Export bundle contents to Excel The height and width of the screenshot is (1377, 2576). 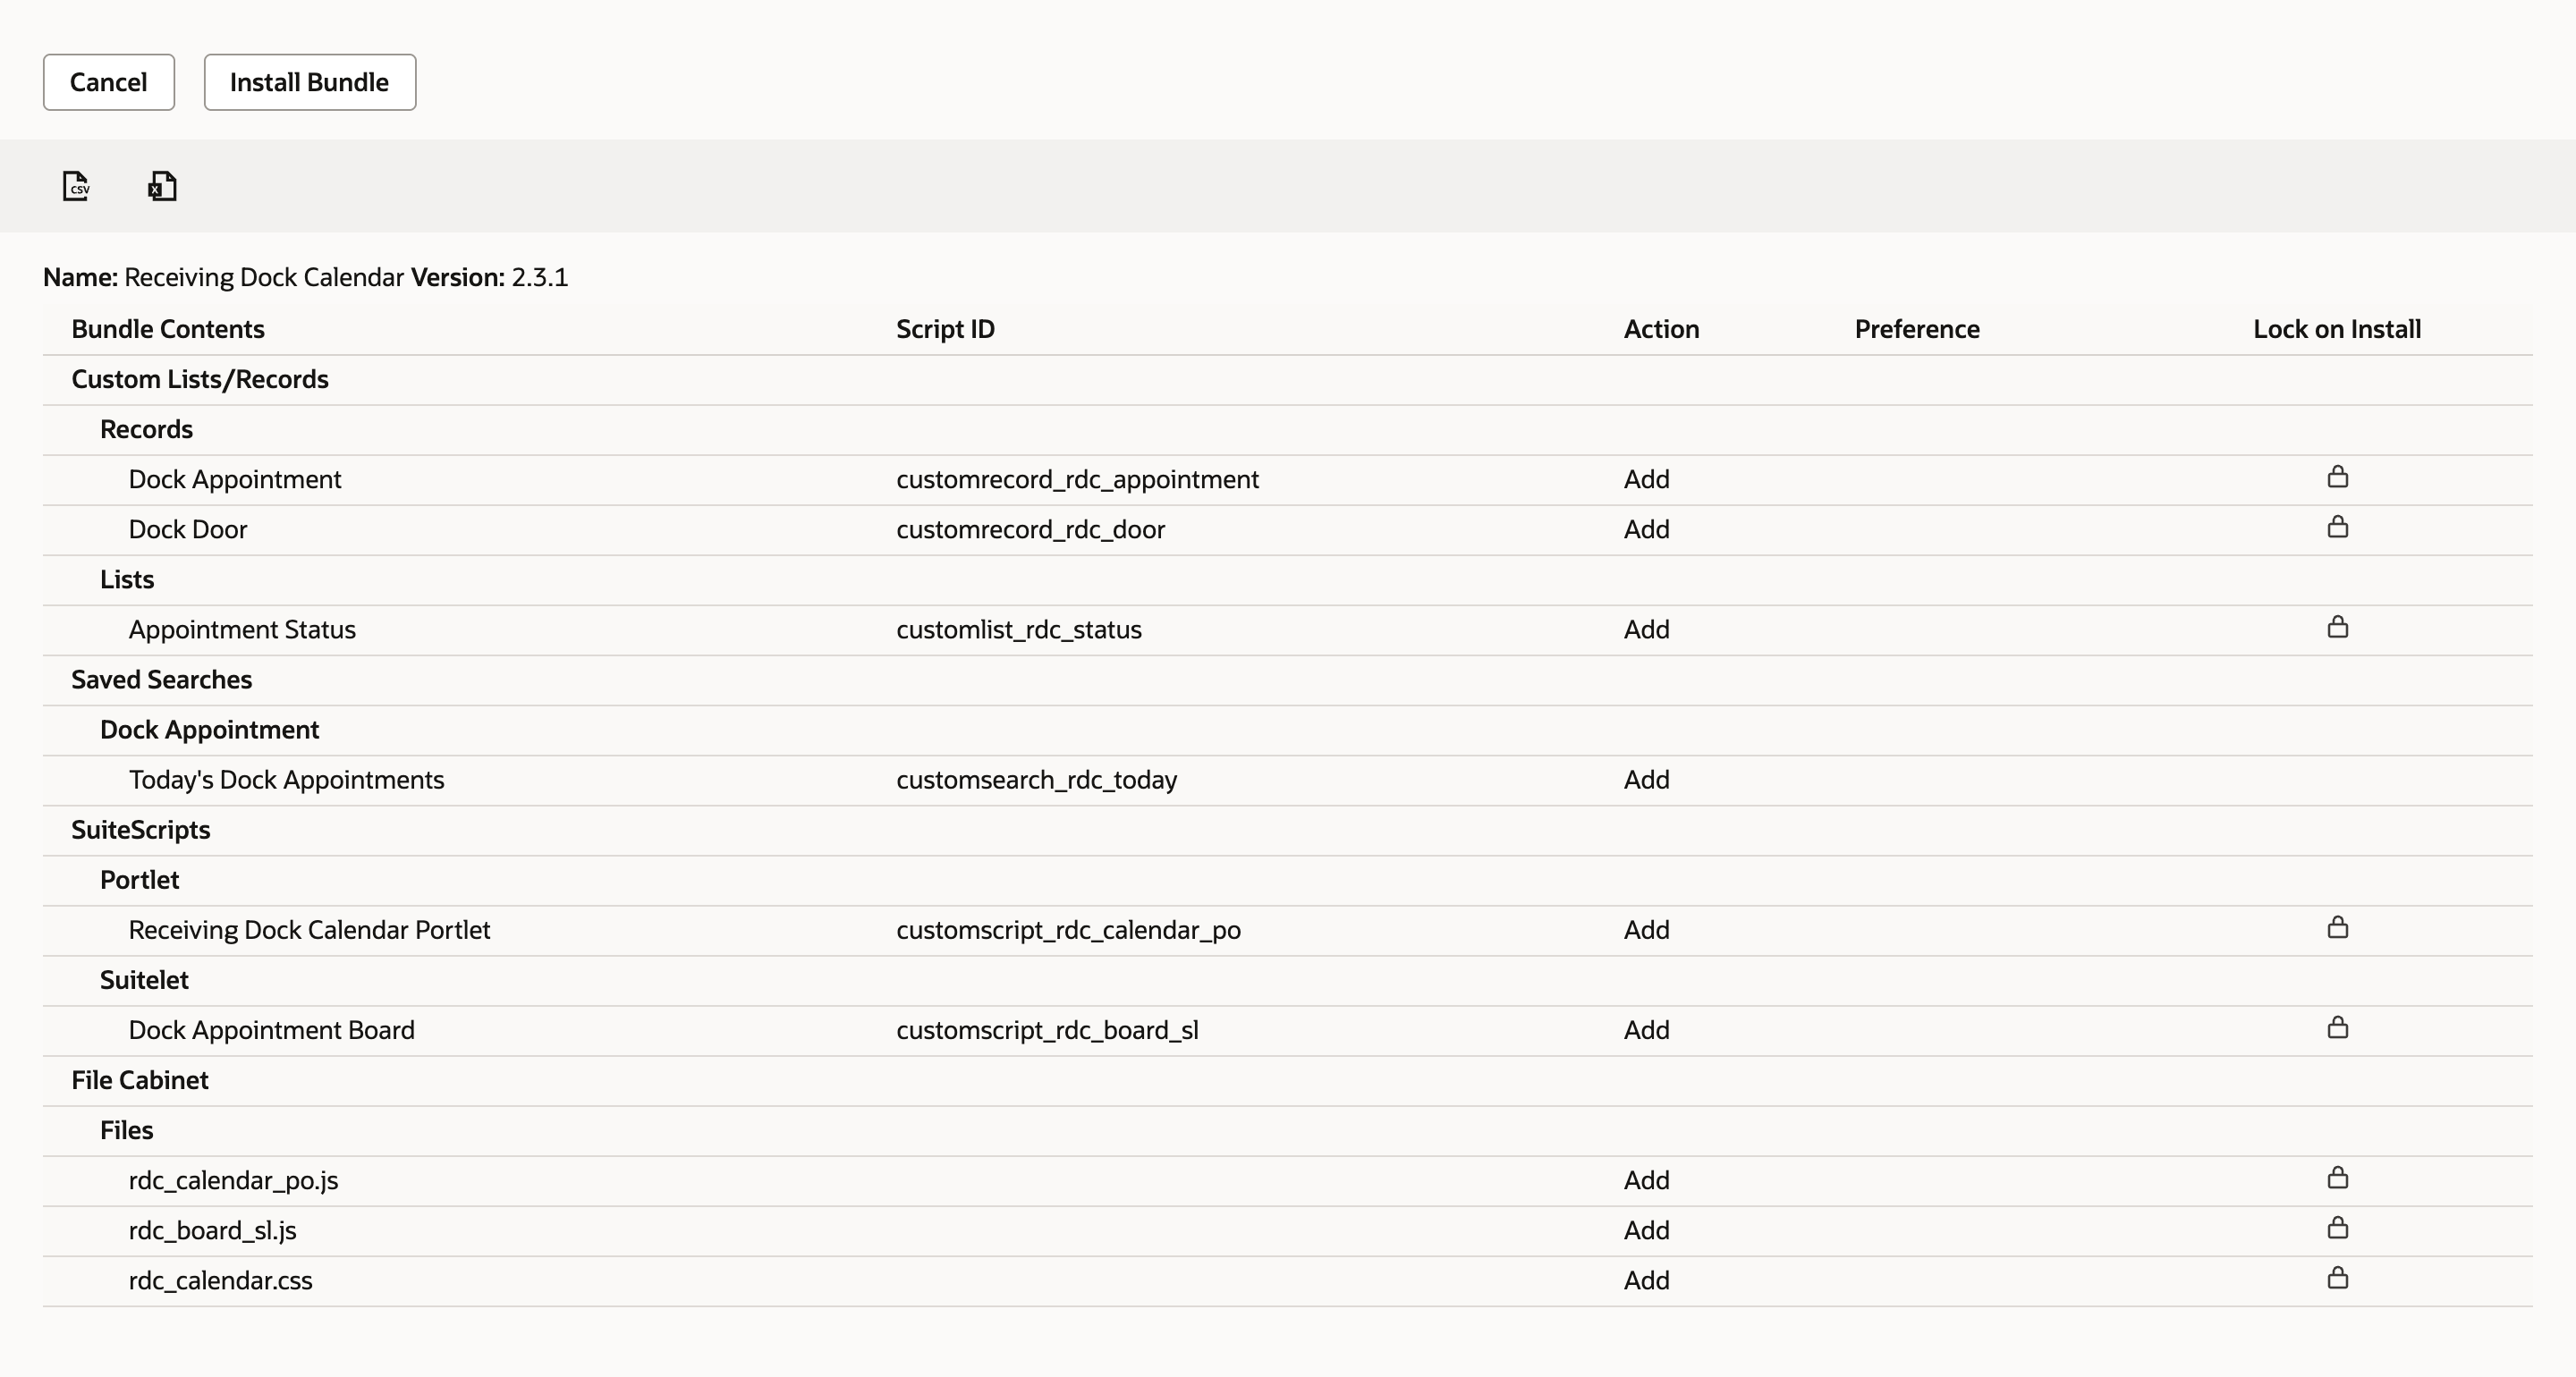pyautogui.click(x=162, y=186)
